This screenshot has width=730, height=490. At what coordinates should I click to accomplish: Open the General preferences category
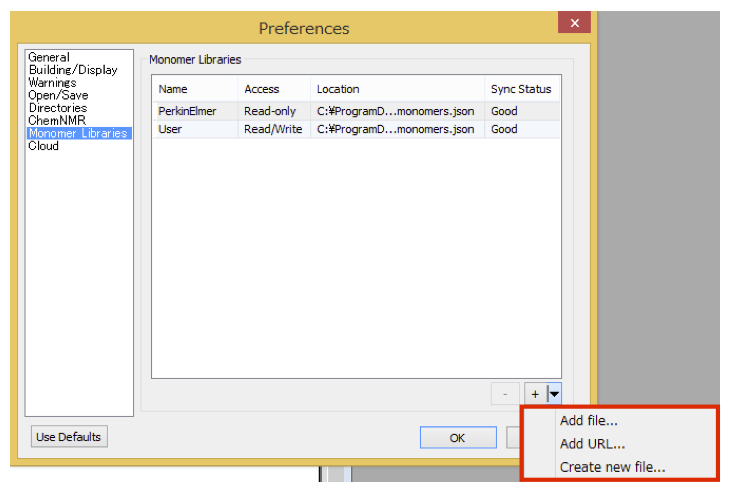(x=49, y=58)
